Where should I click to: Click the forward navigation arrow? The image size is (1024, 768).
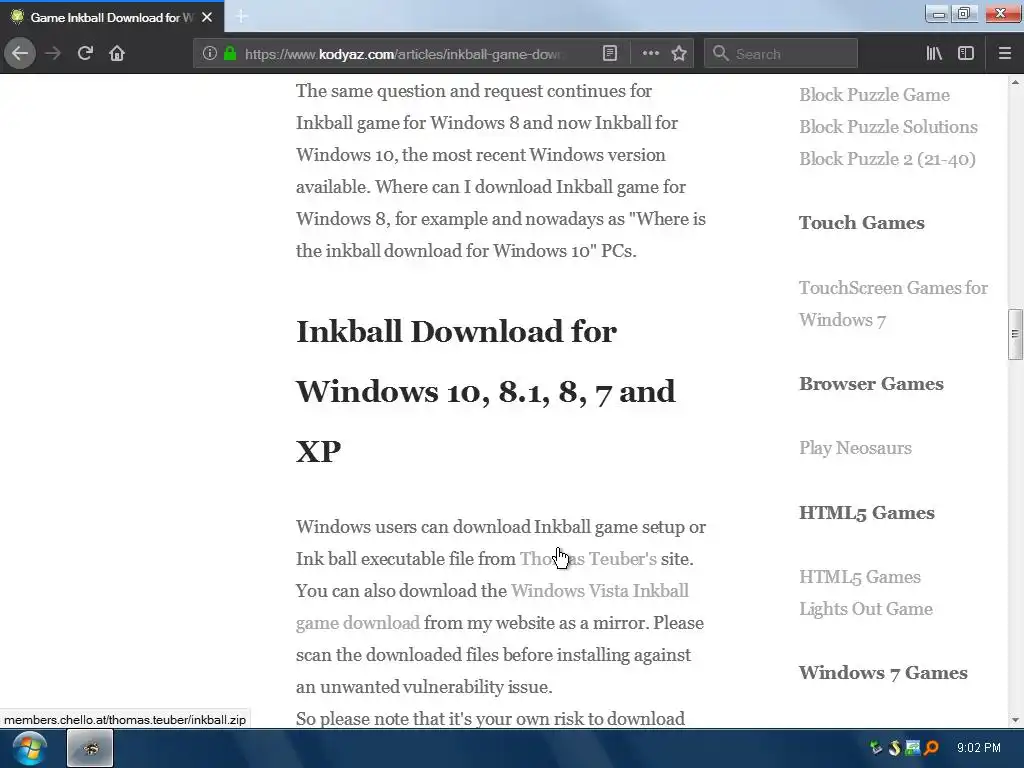53,54
